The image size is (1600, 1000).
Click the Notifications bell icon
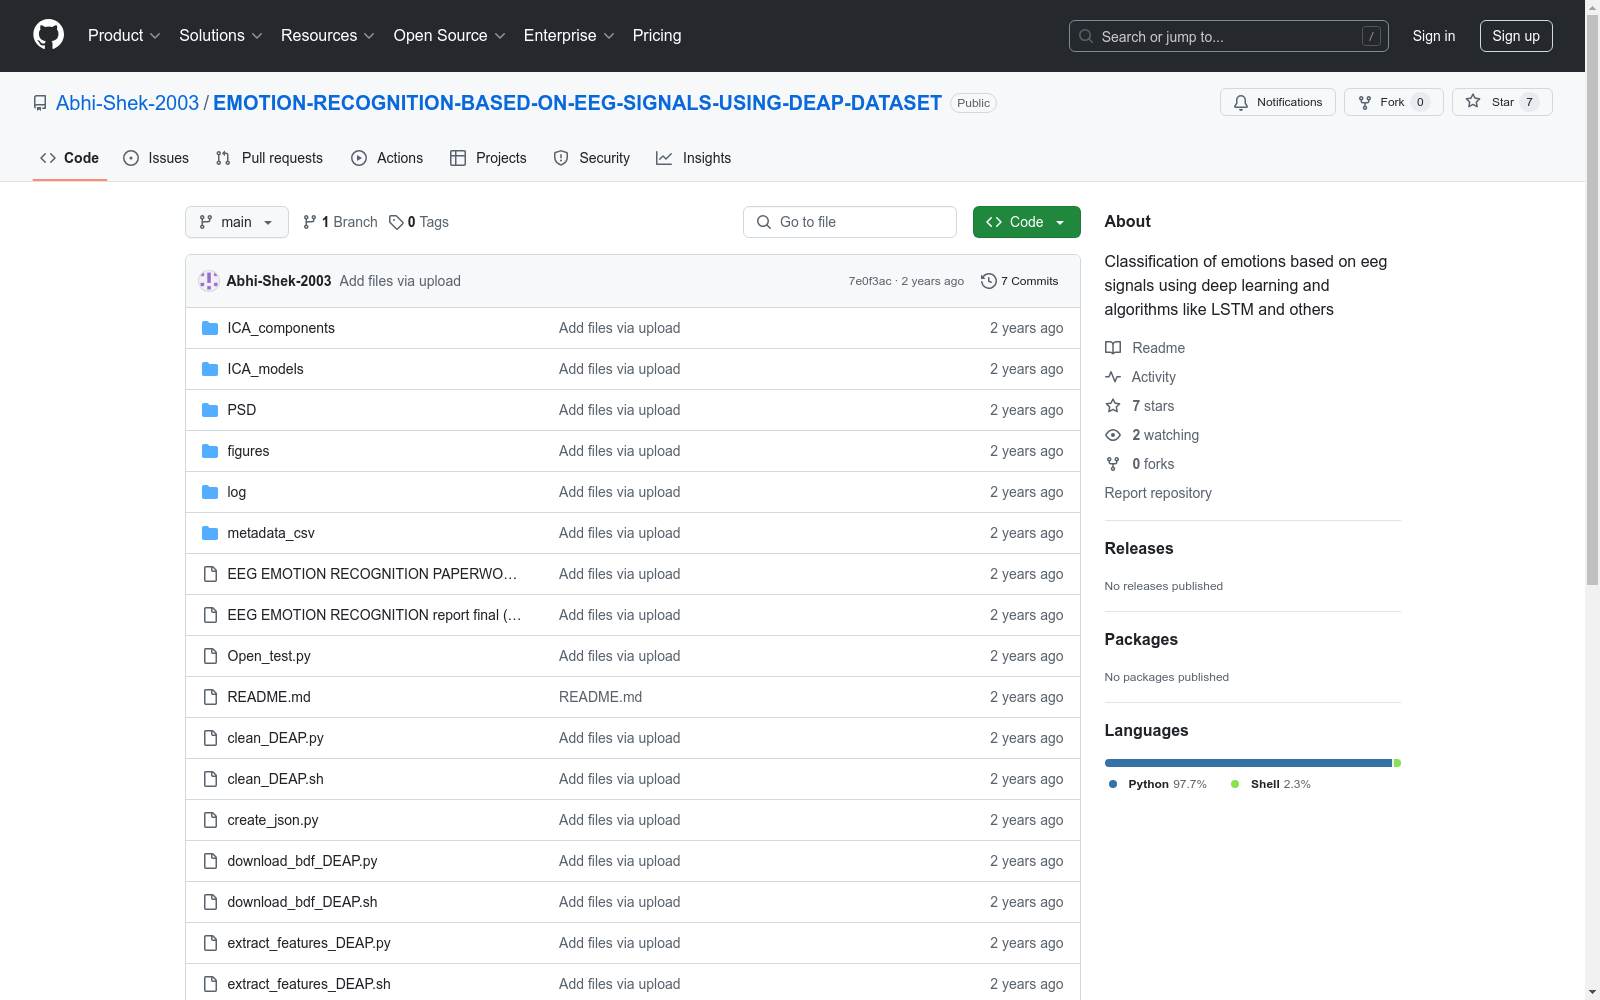pos(1241,102)
